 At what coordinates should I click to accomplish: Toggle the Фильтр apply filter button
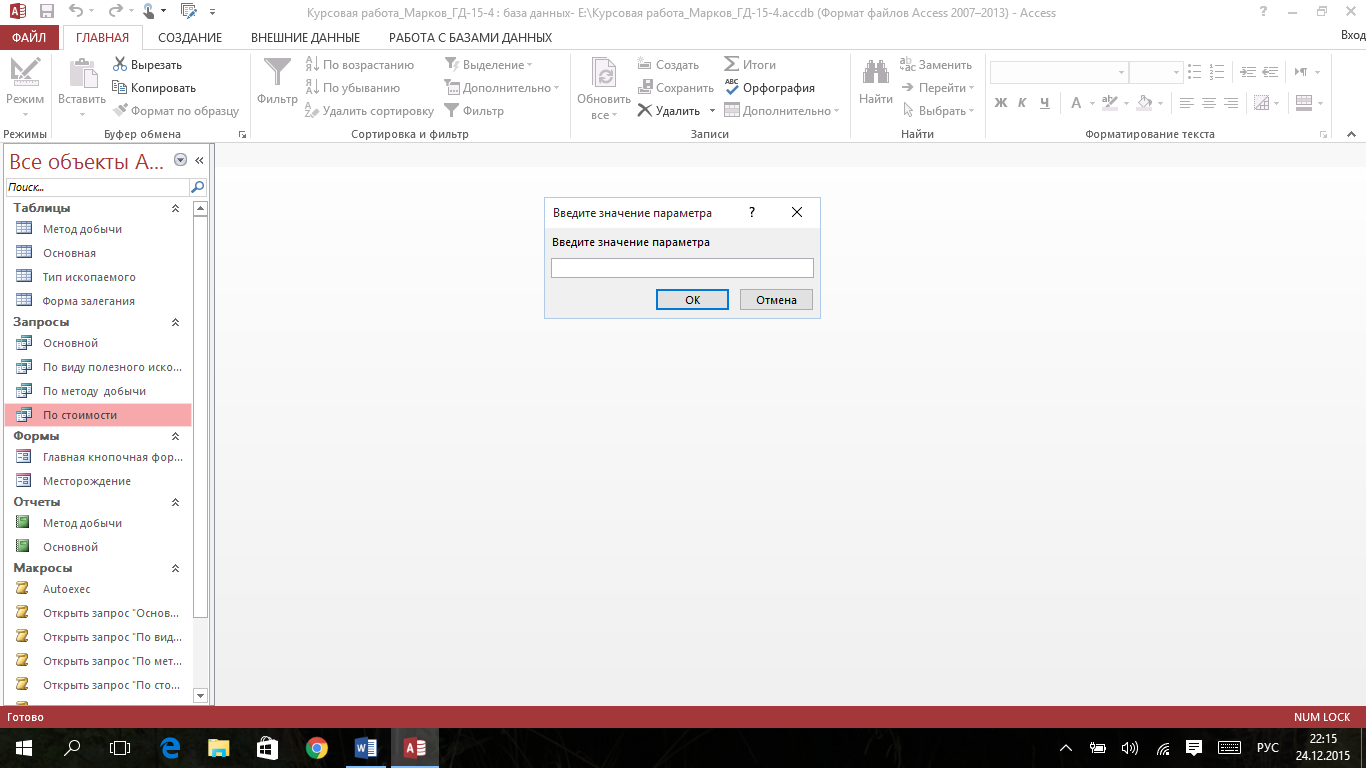pyautogui.click(x=474, y=111)
